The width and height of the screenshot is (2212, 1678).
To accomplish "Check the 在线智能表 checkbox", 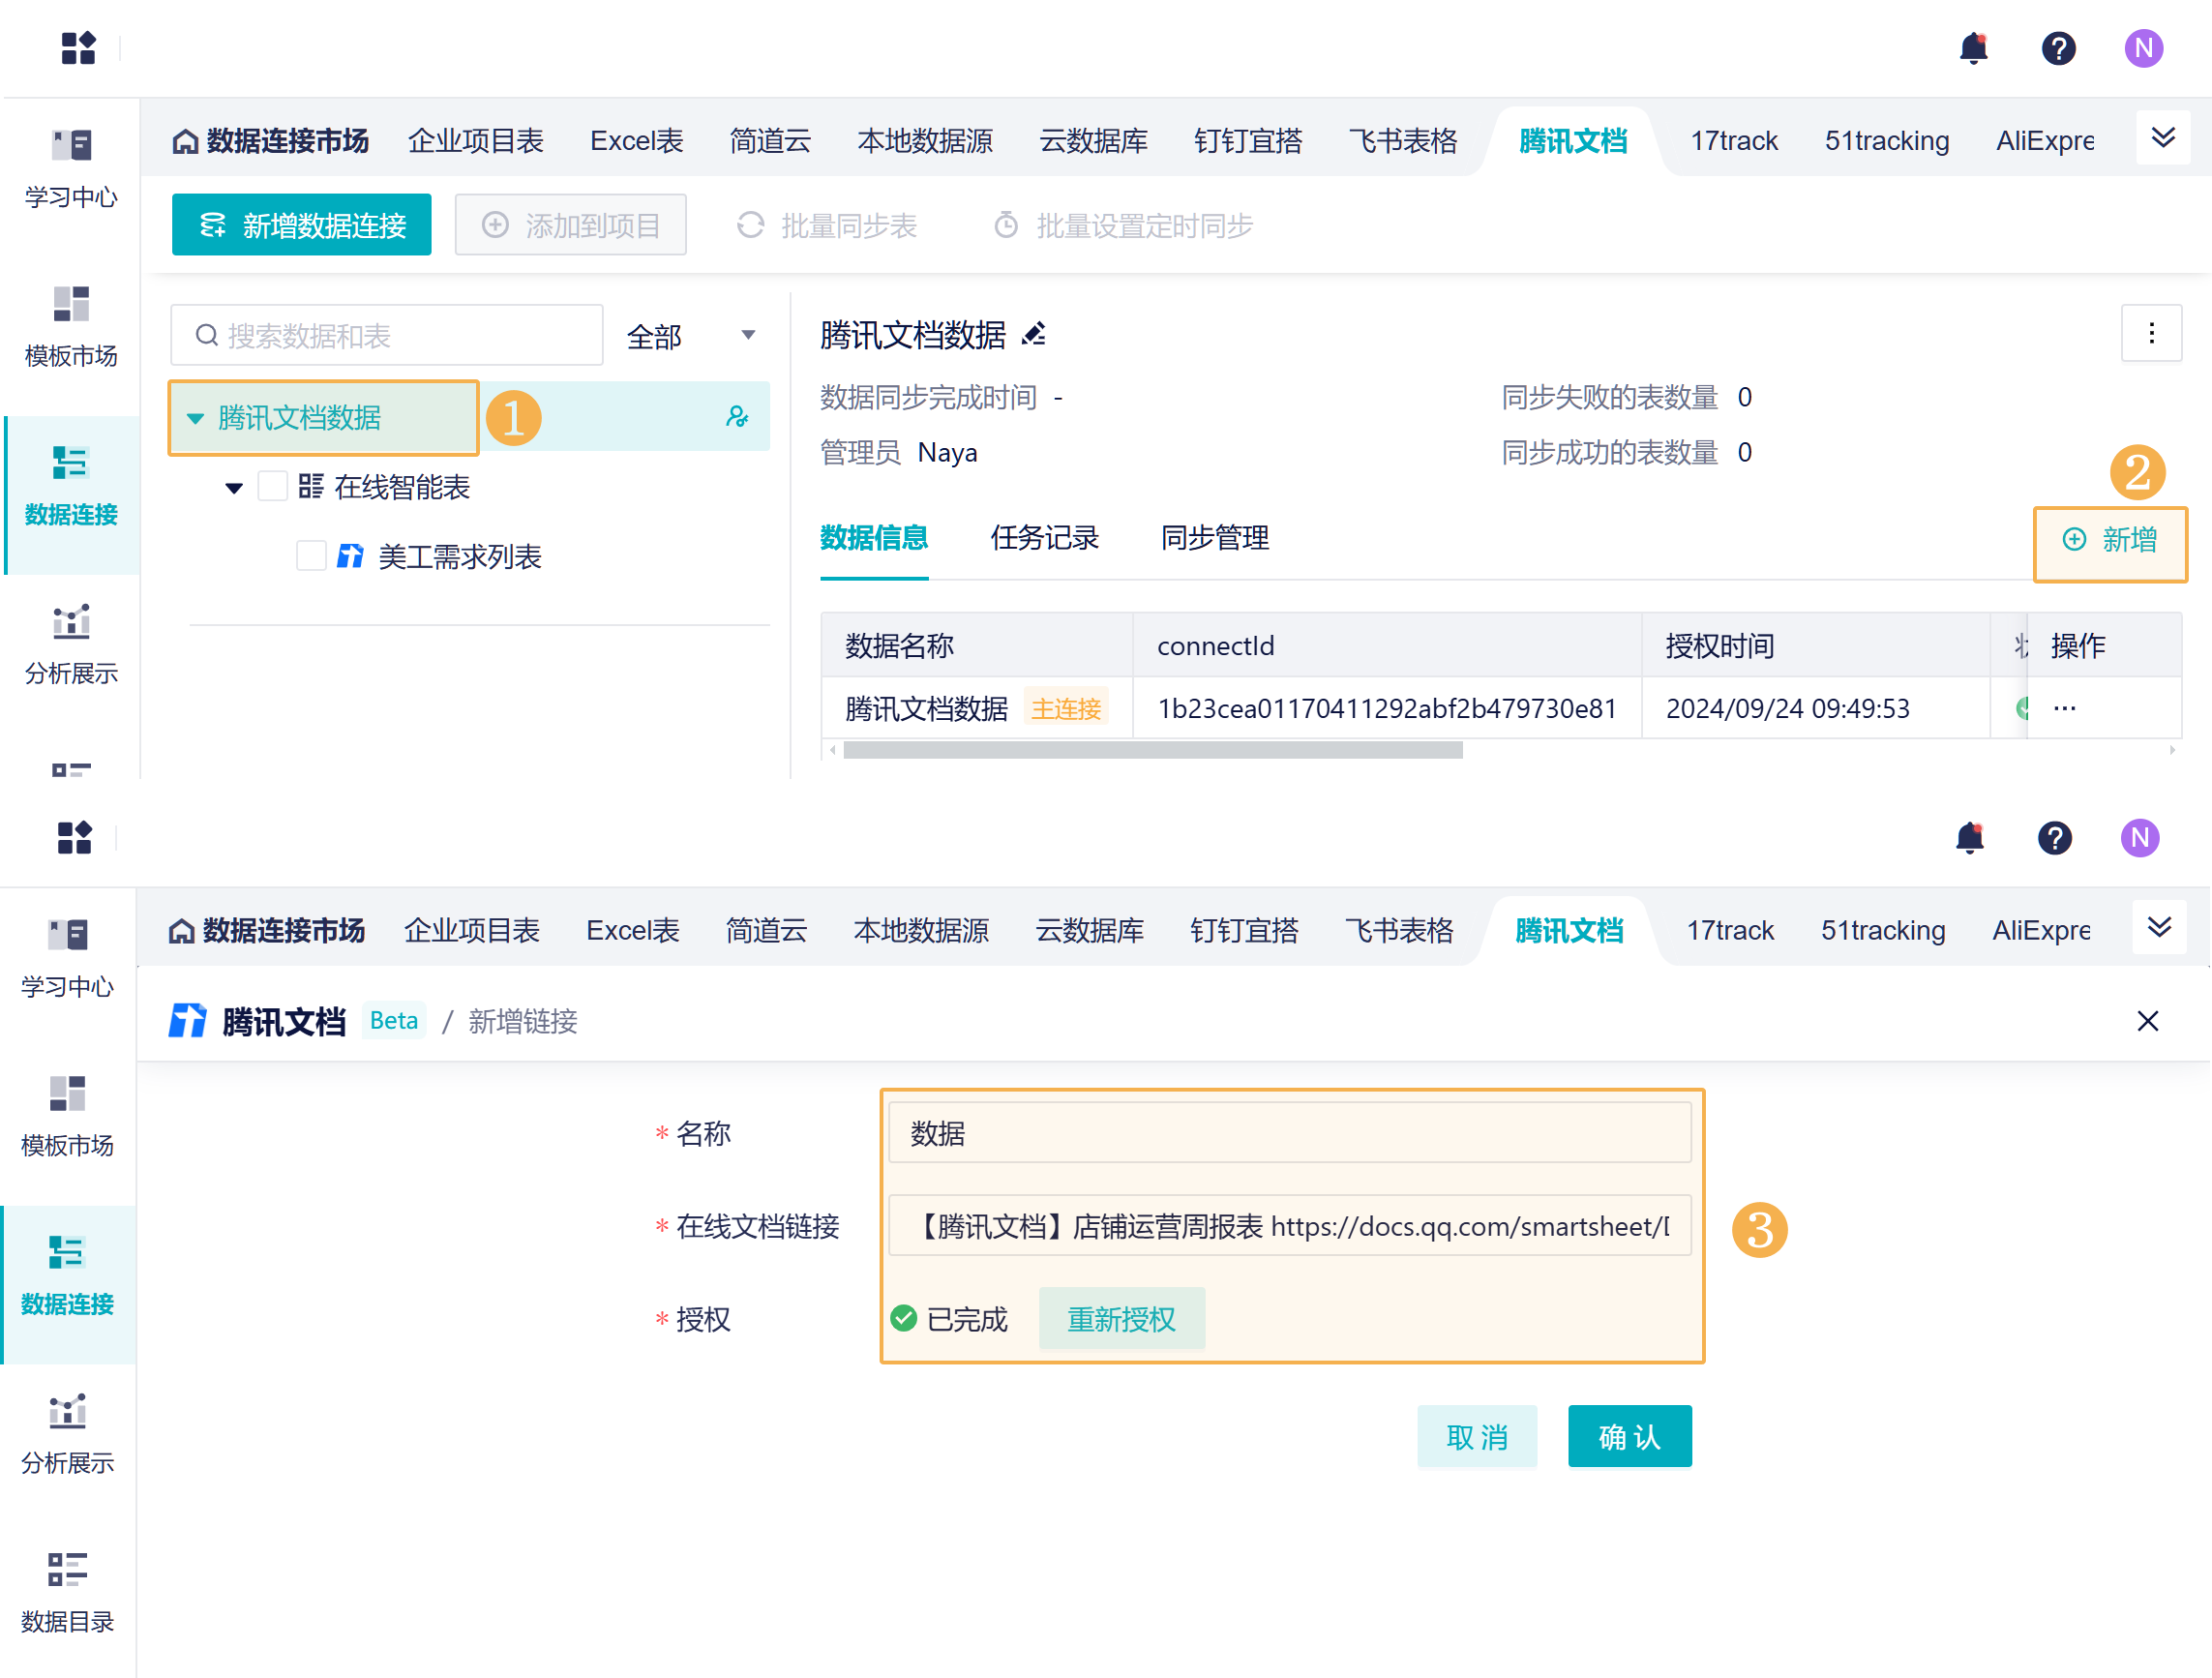I will pos(273,487).
